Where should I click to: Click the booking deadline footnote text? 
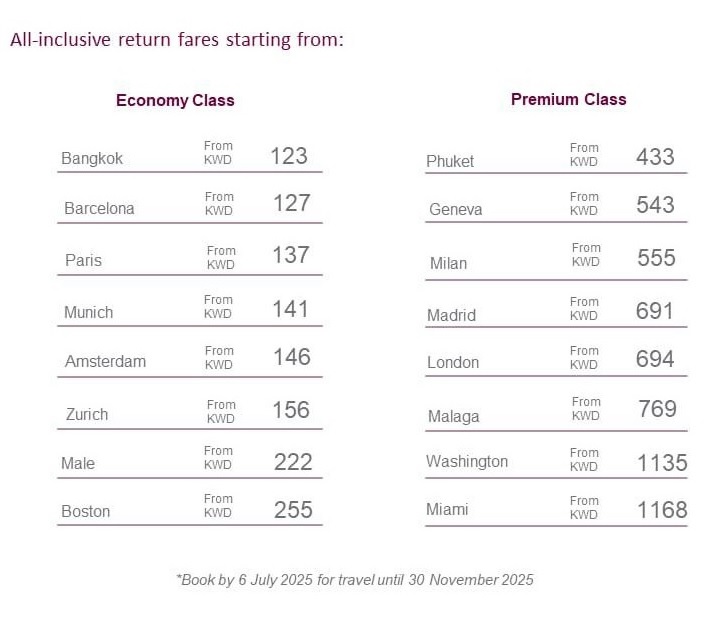[x=355, y=580]
